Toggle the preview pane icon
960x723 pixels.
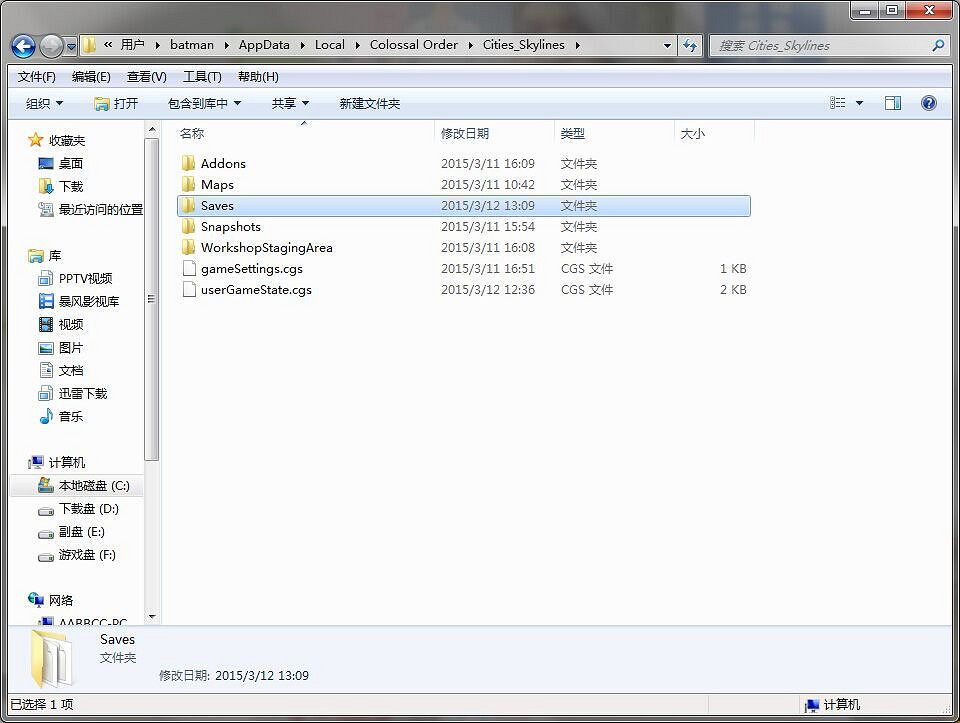click(892, 103)
